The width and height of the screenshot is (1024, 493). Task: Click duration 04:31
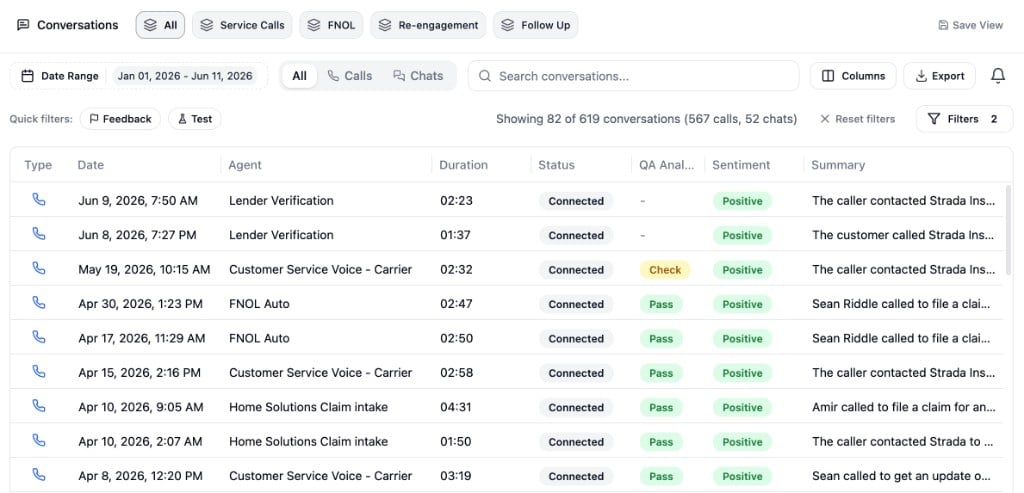click(x=456, y=407)
